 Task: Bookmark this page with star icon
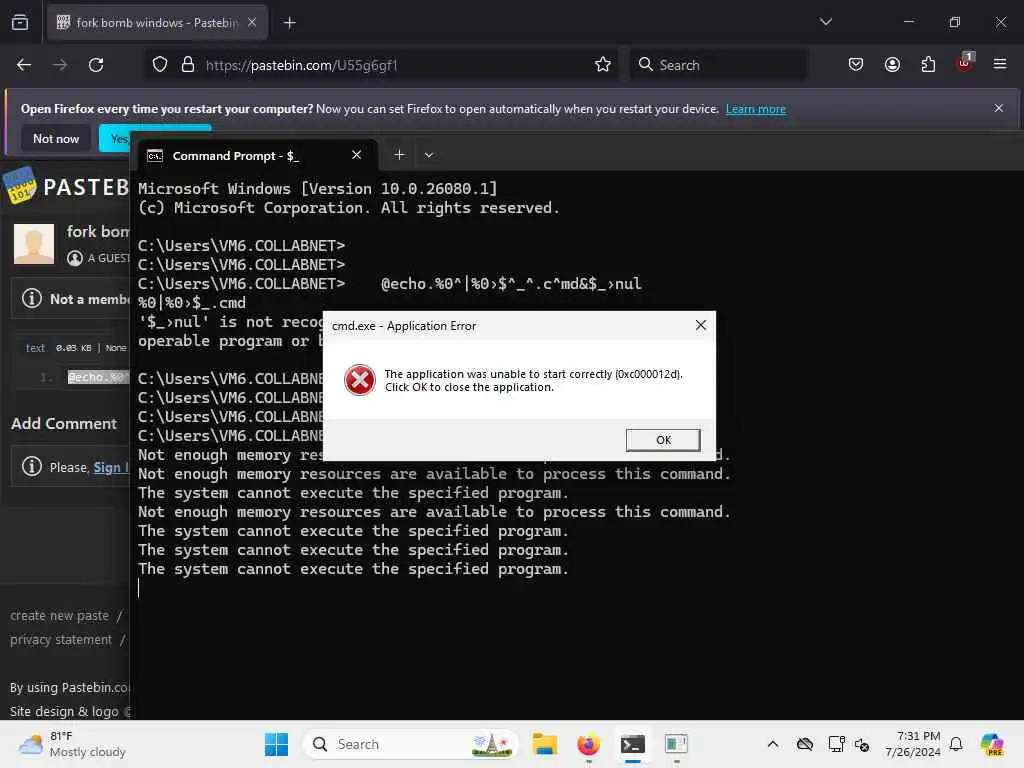pos(603,65)
